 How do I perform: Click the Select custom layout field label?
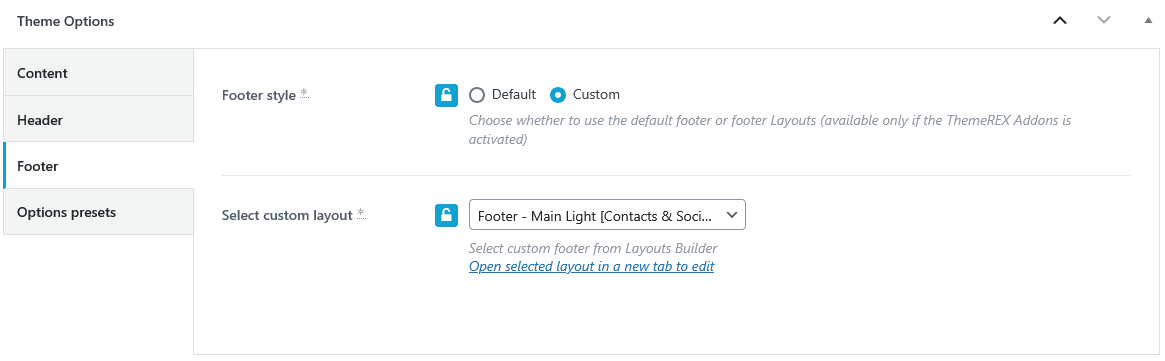(287, 215)
